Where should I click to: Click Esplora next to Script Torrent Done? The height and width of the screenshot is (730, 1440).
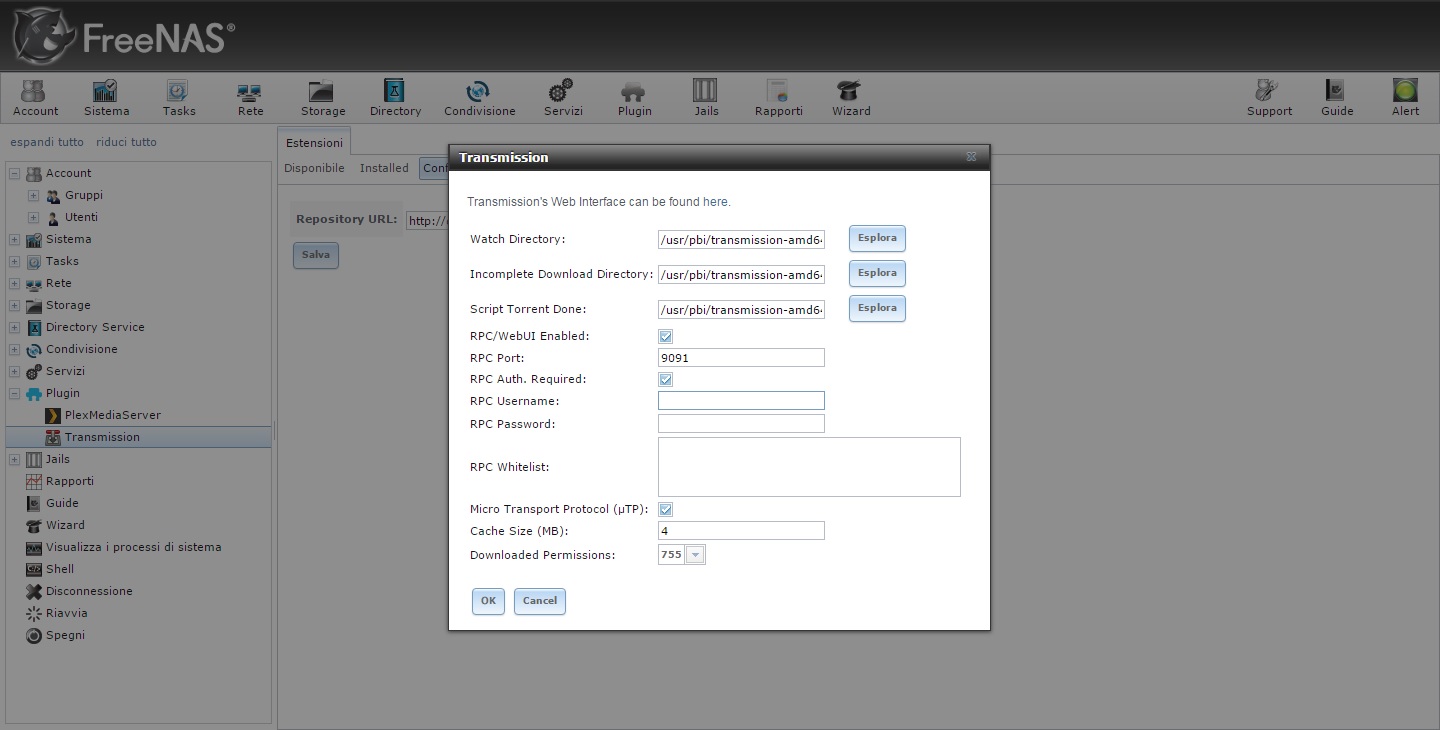(x=877, y=308)
